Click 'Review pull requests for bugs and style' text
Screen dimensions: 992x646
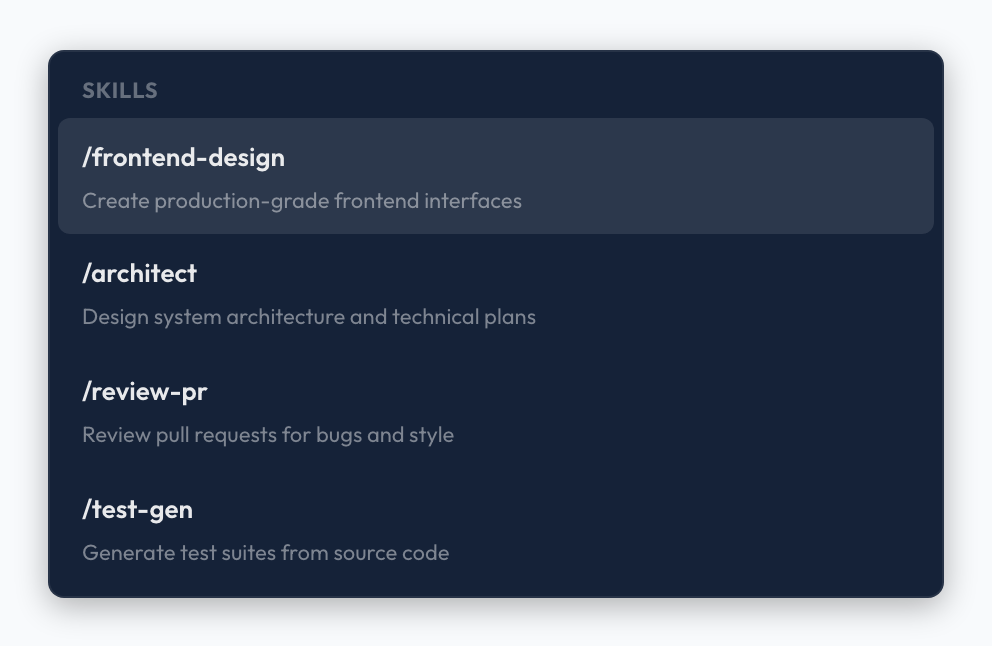tap(268, 435)
